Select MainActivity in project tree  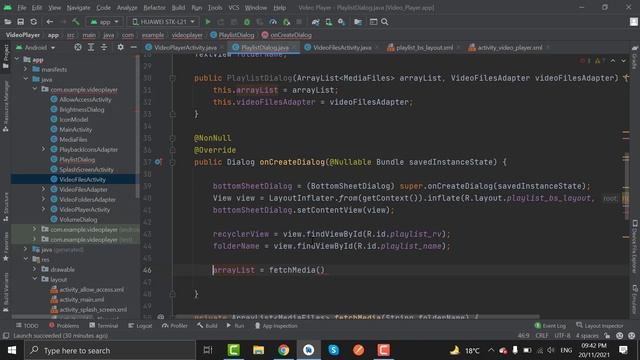pos(76,129)
